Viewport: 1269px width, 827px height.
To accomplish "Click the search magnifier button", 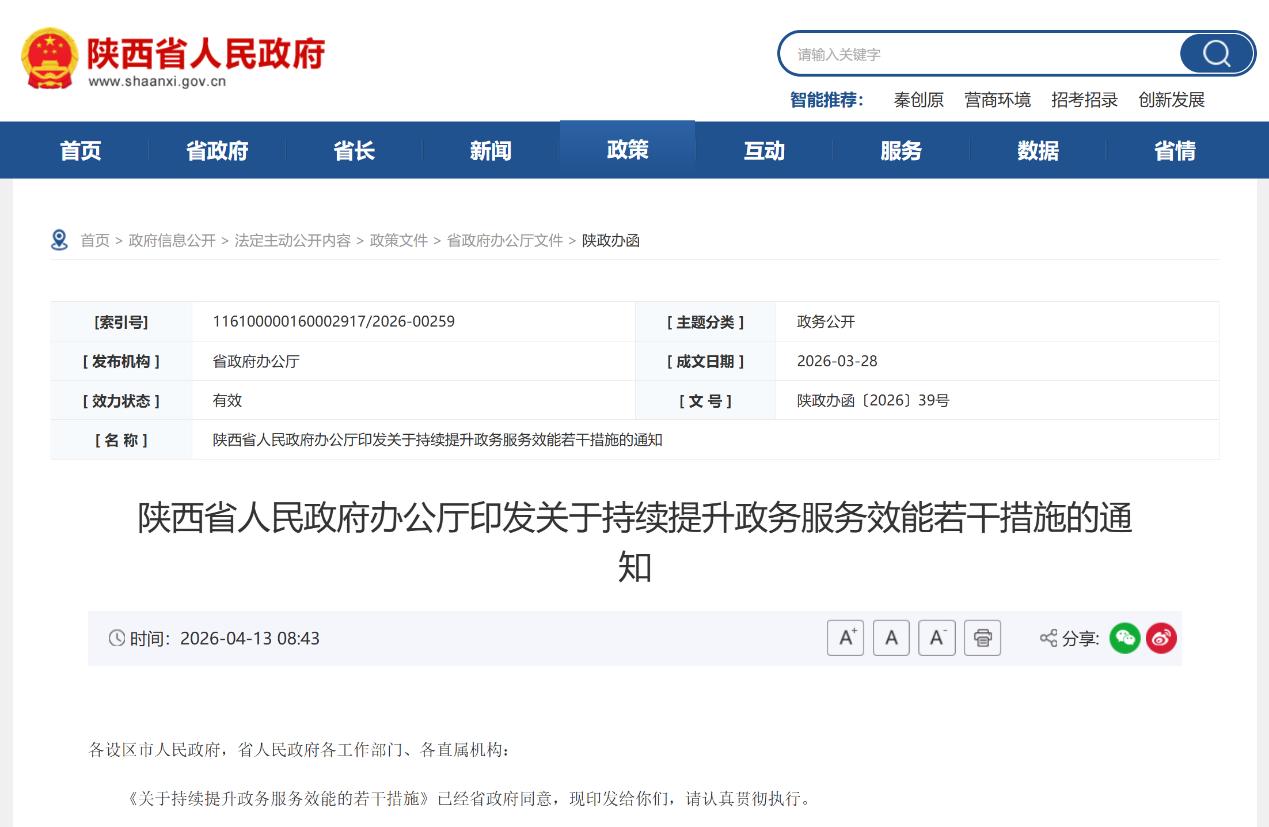I will pos(1216,54).
